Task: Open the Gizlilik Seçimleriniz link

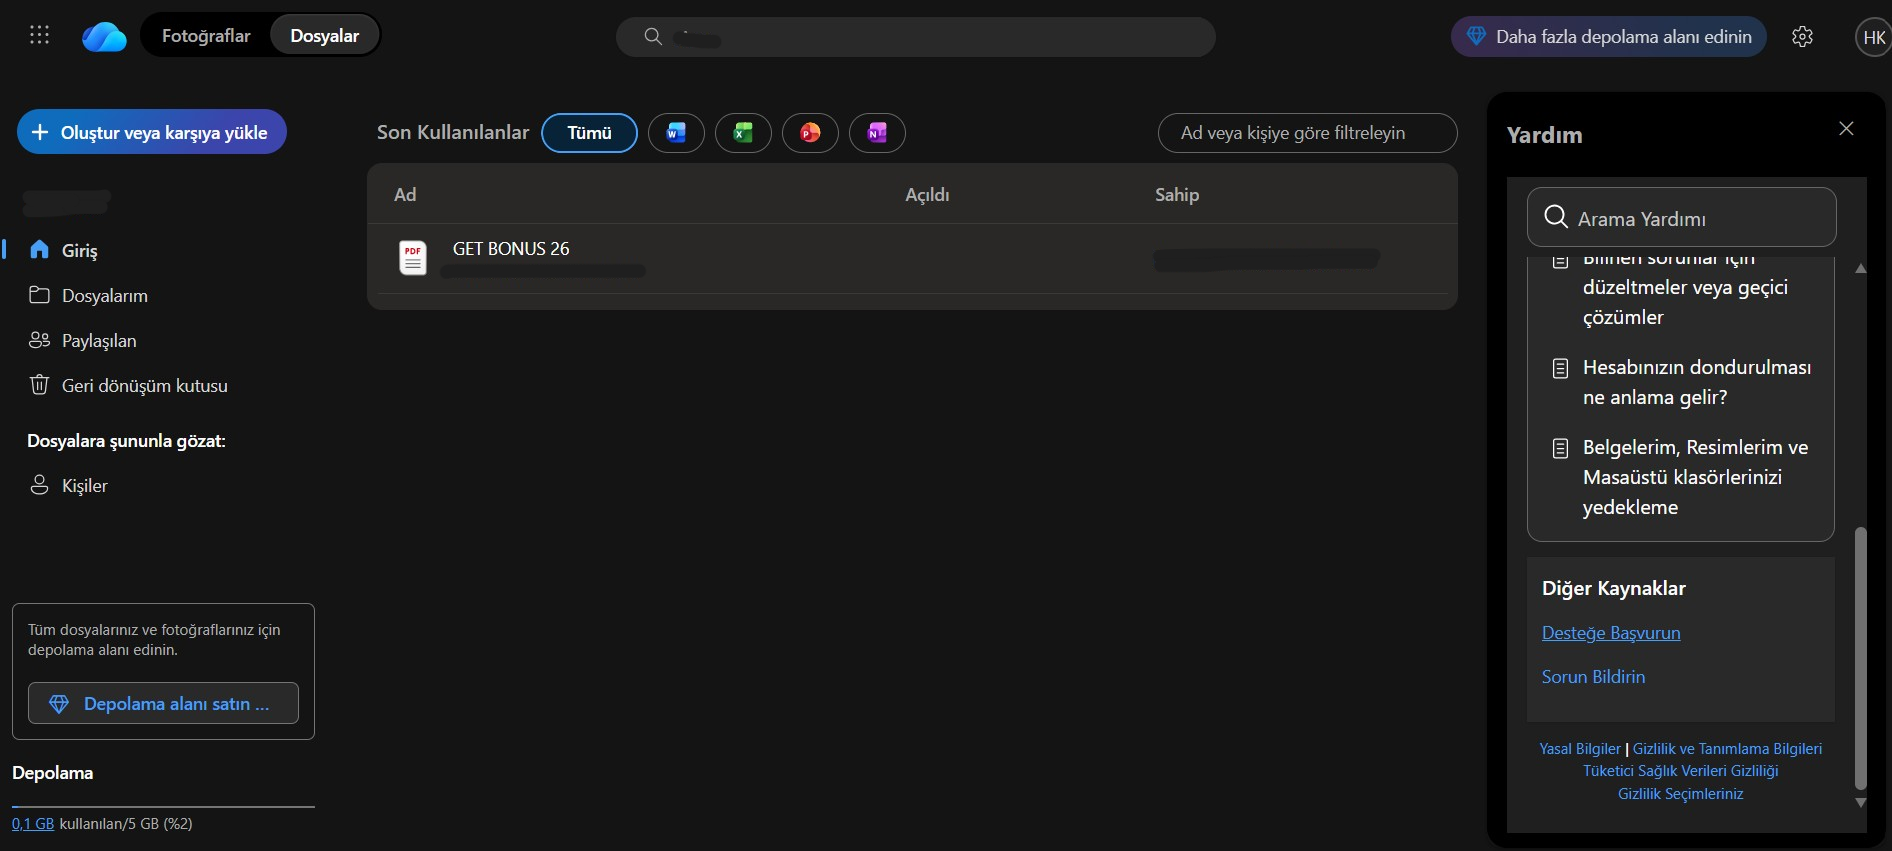Action: point(1681,794)
